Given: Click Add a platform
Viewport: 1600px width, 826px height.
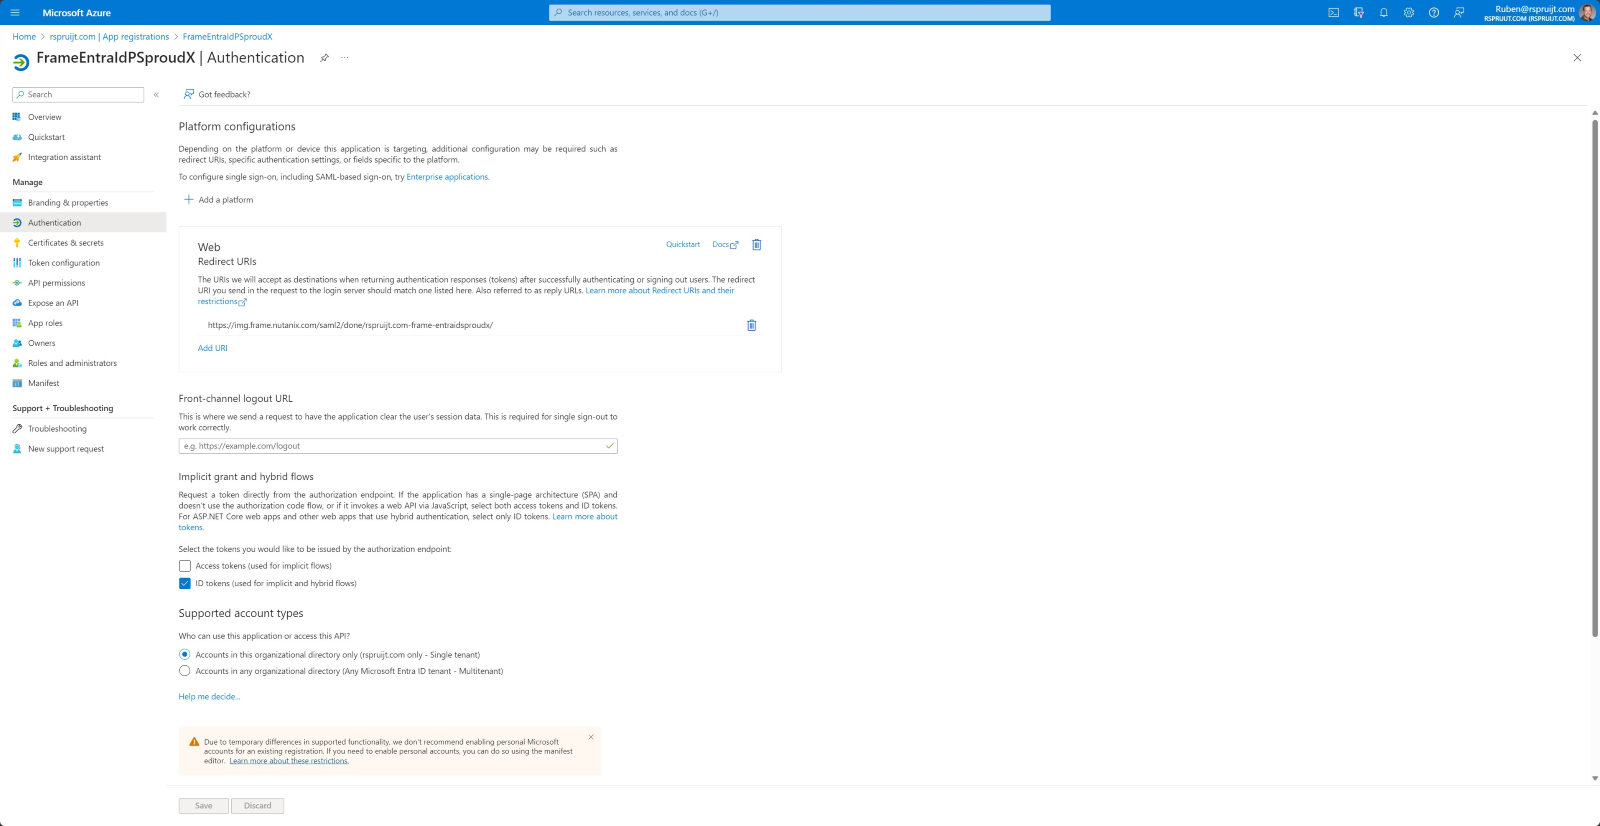Looking at the screenshot, I should 219,200.
